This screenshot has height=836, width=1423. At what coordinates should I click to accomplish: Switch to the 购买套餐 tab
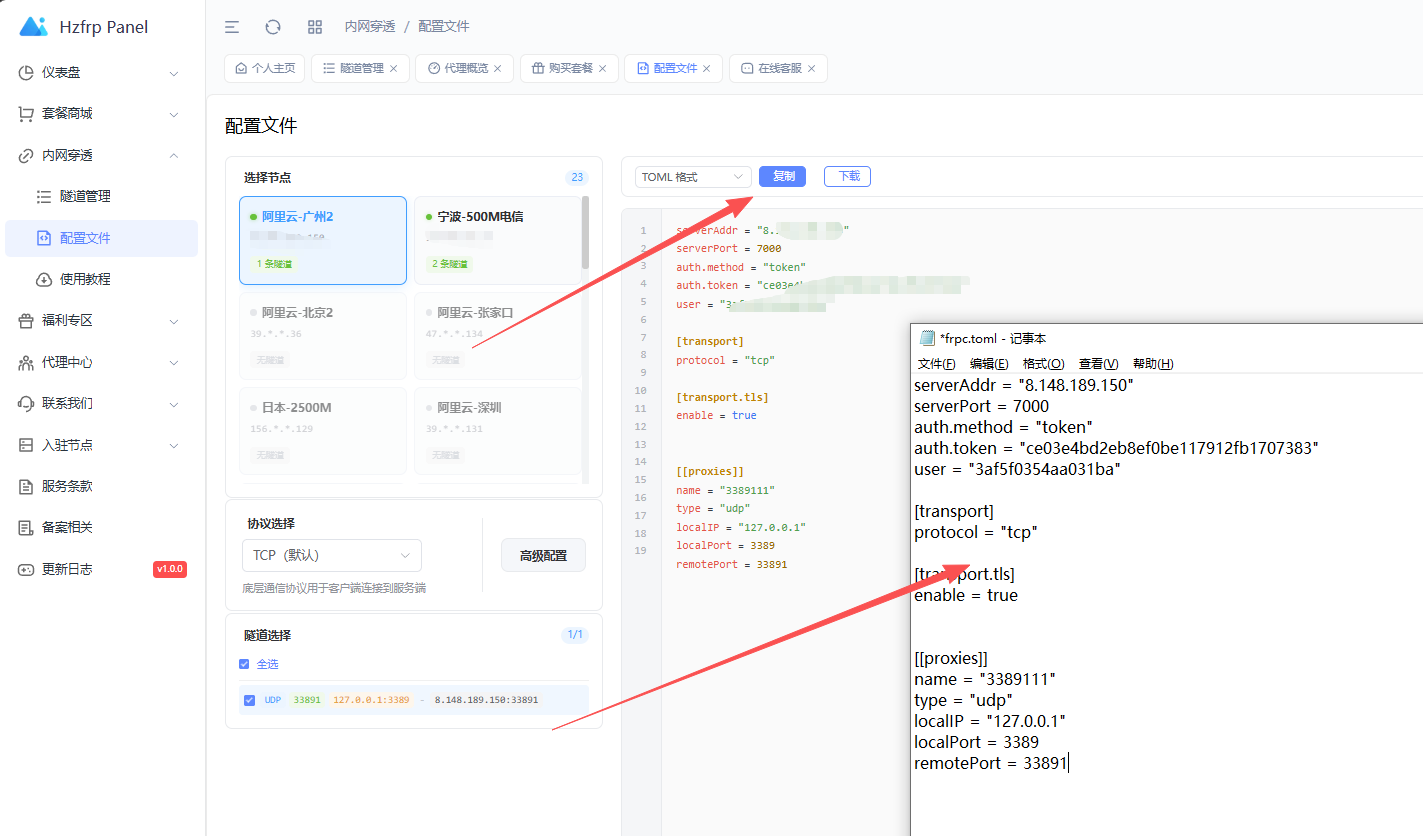[x=569, y=68]
